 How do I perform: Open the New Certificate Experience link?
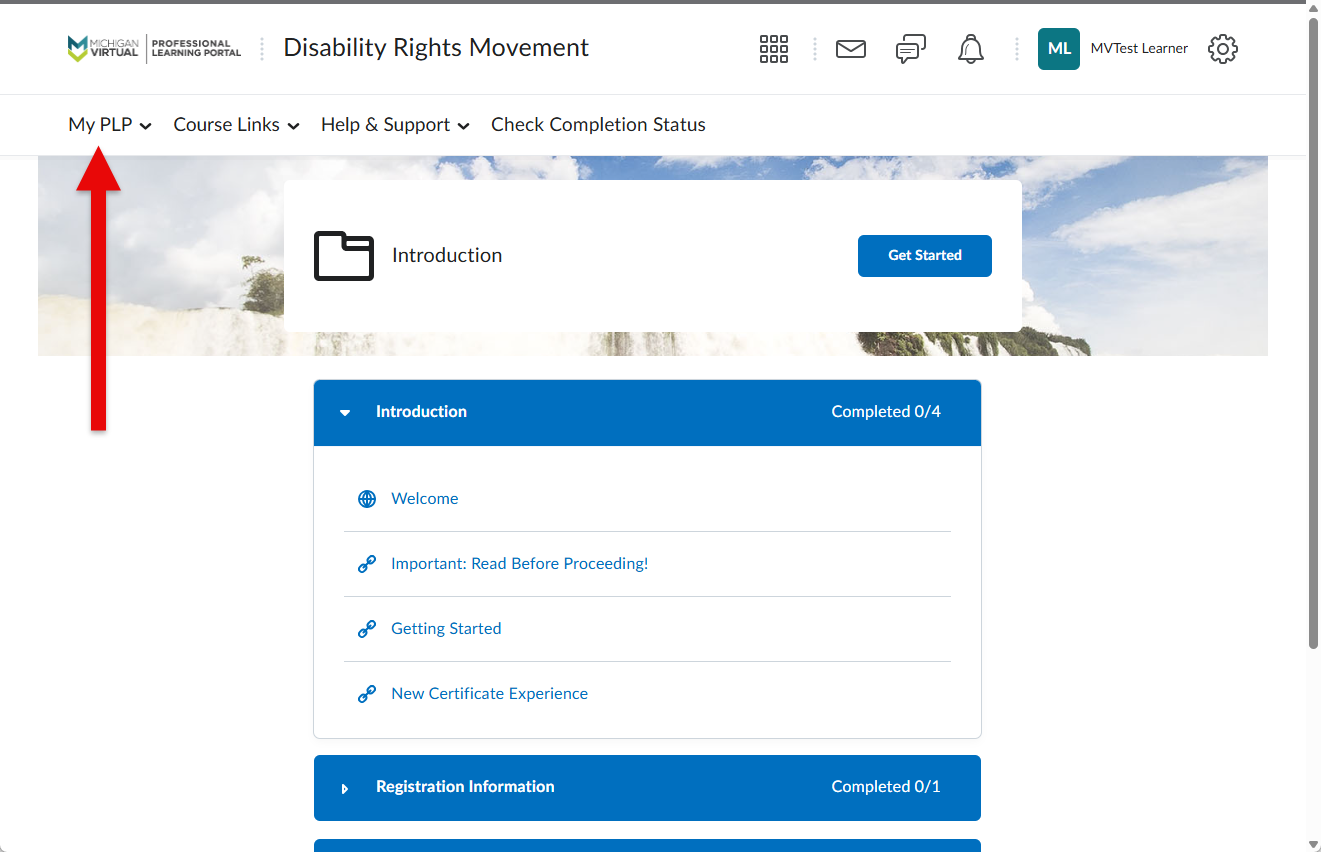(490, 694)
